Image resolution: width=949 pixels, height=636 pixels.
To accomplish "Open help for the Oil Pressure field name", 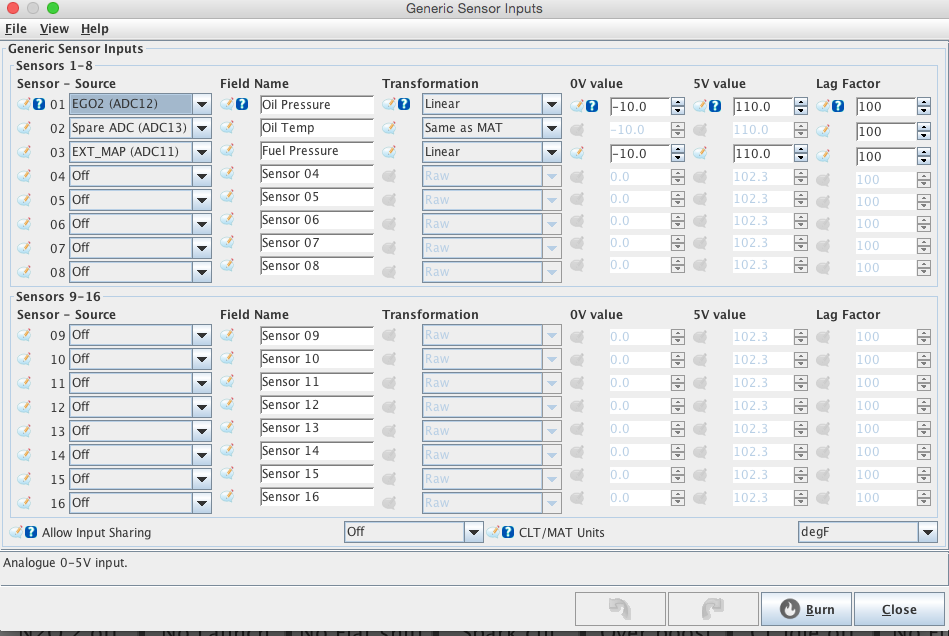I will 243,104.
